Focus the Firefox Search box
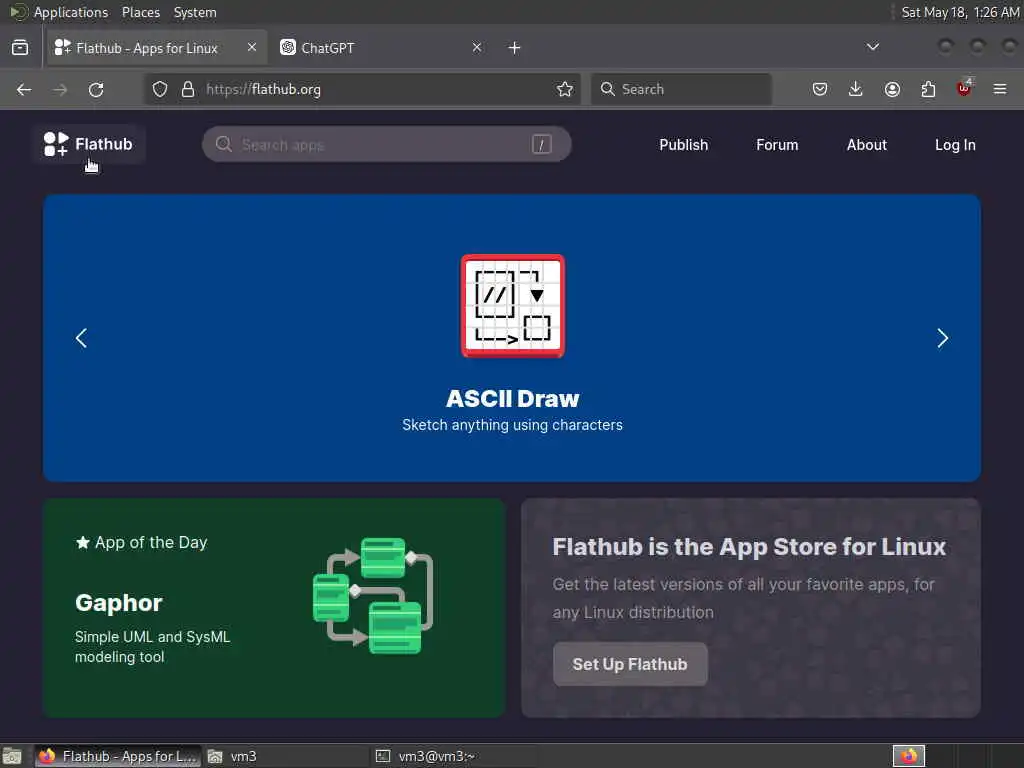1024x768 pixels. point(681,89)
